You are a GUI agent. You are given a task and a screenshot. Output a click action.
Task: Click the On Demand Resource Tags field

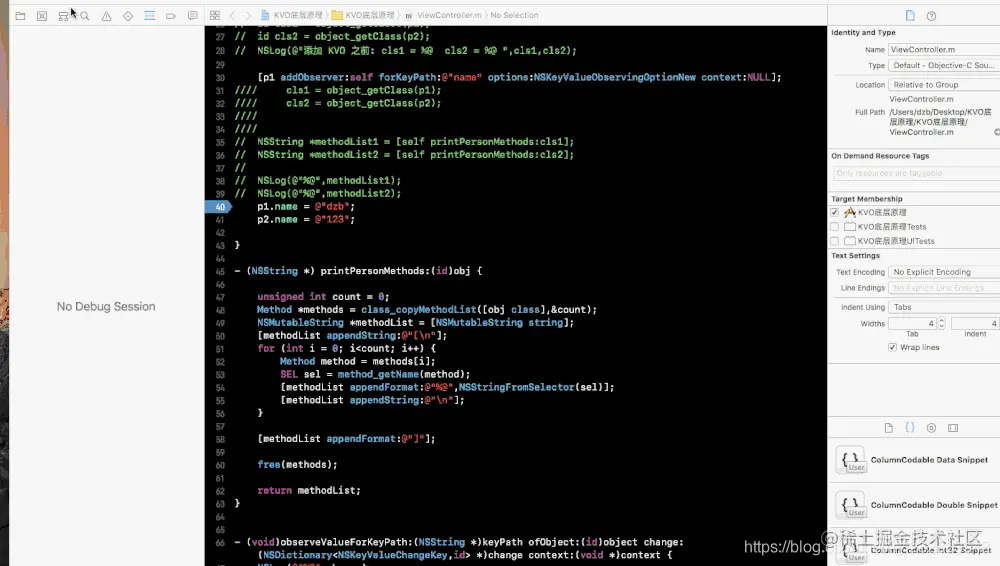[x=916, y=173]
